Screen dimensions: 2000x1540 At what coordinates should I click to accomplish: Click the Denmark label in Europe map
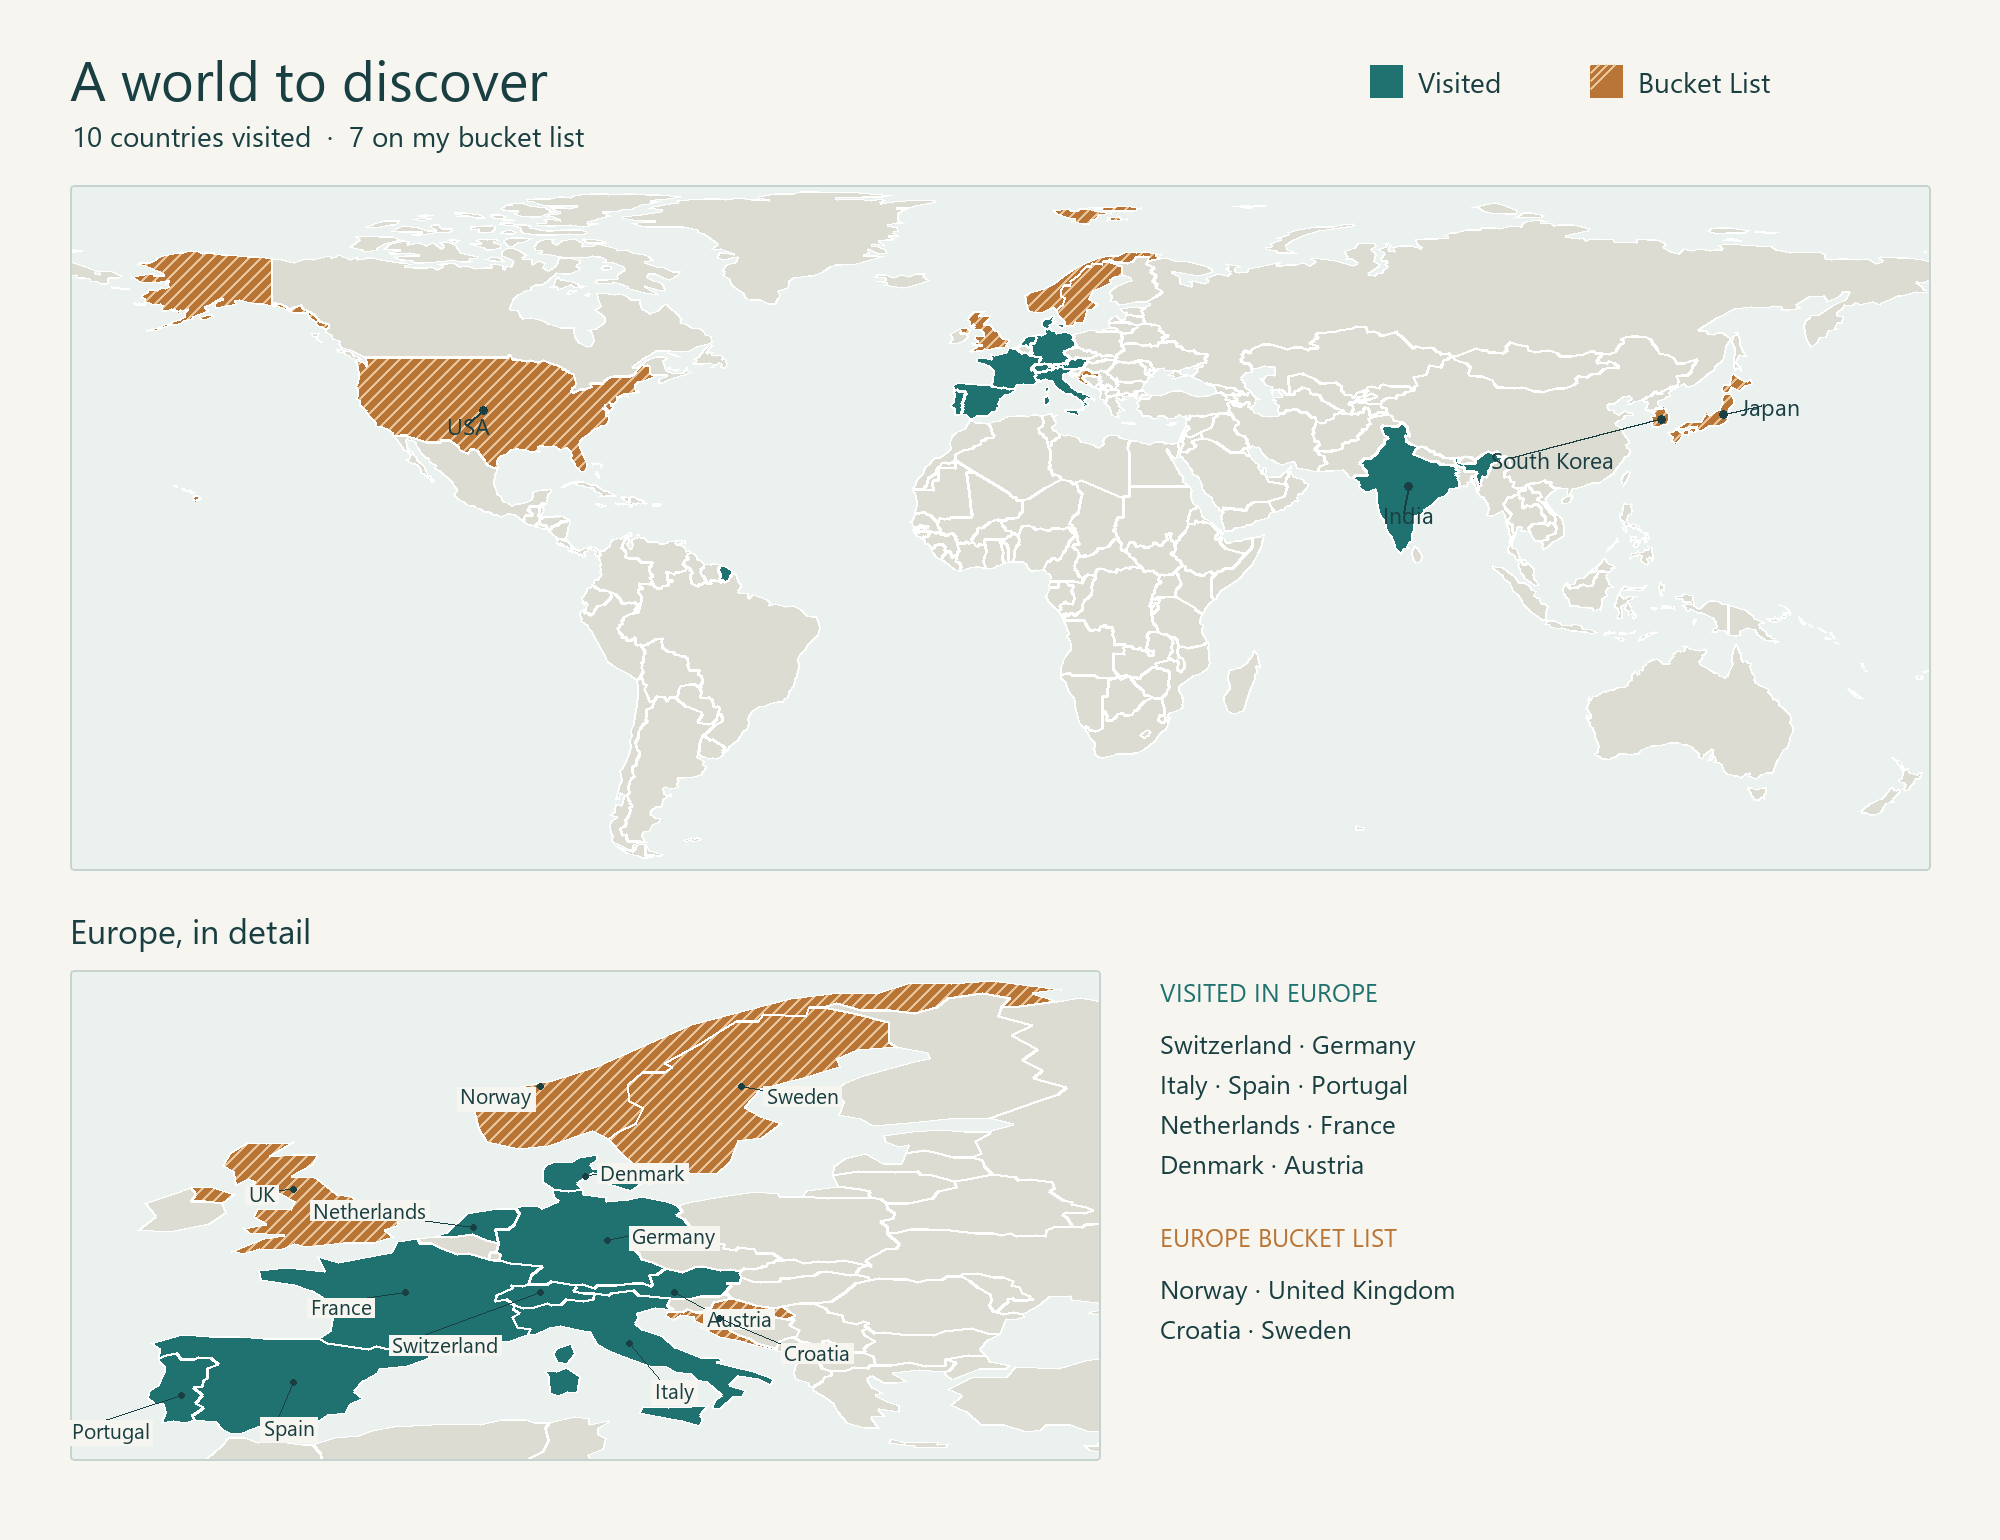[642, 1174]
